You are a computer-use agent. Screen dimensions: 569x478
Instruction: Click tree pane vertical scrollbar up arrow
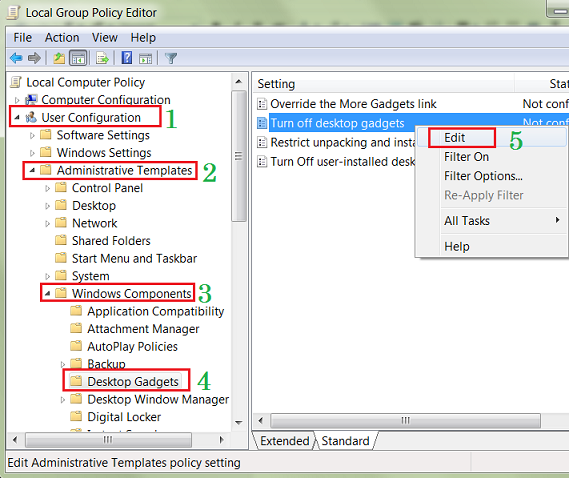pos(239,82)
